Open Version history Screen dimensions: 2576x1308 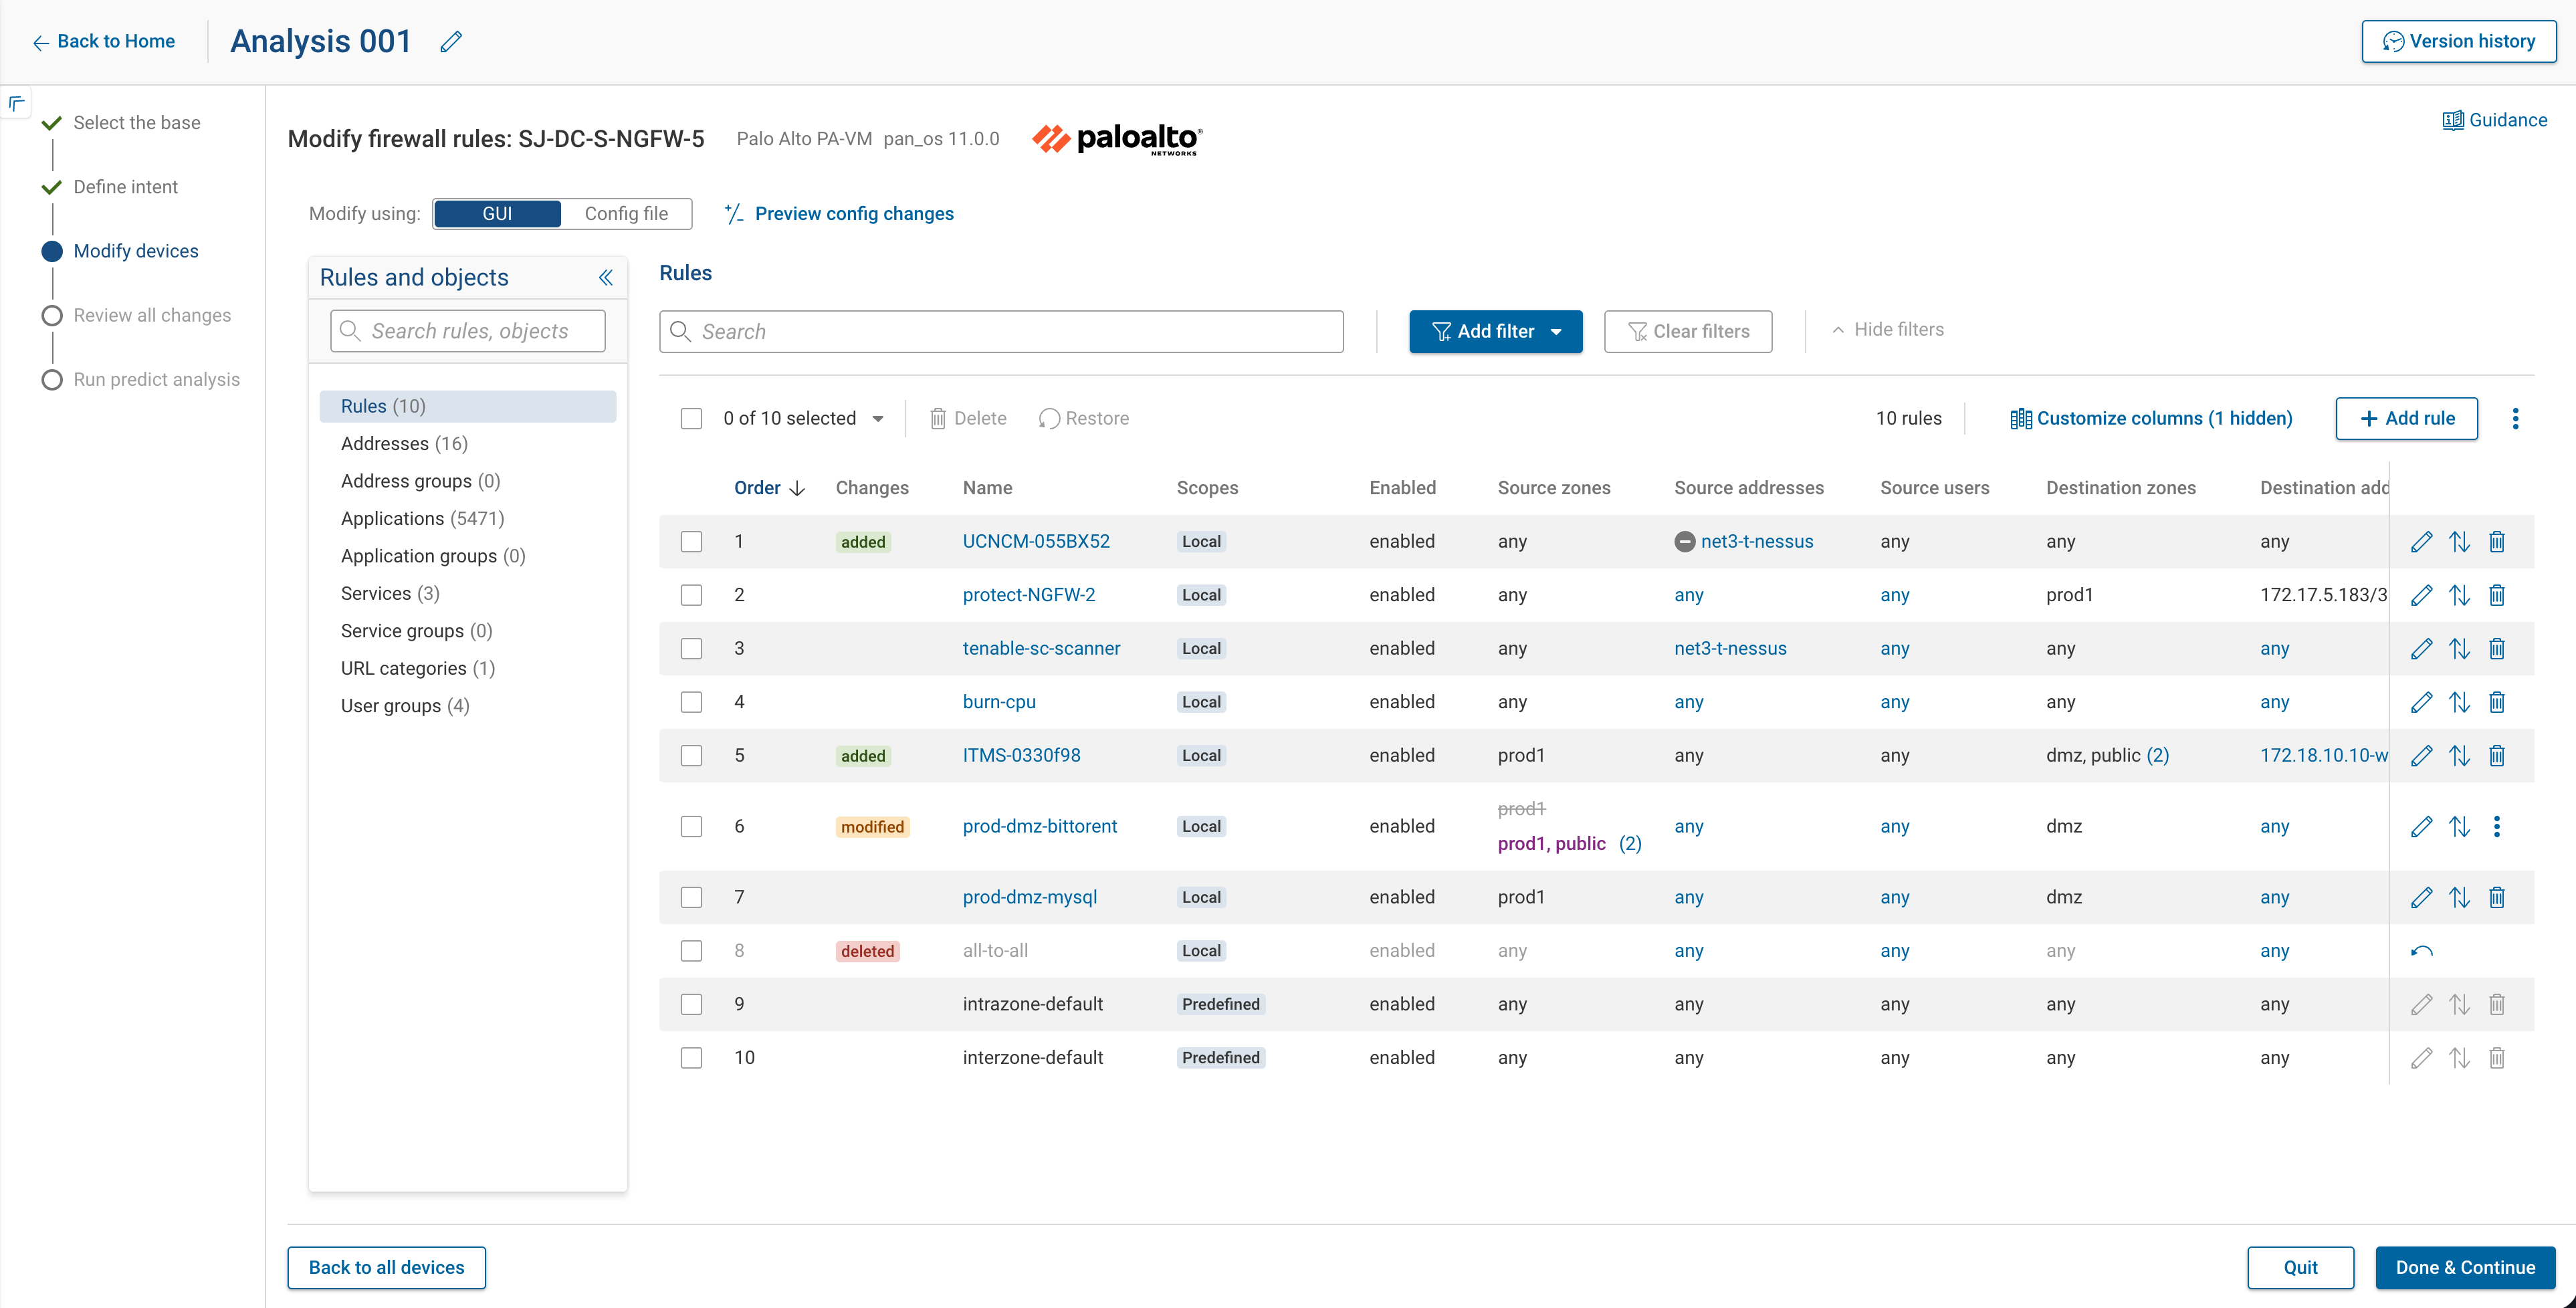2459,41
